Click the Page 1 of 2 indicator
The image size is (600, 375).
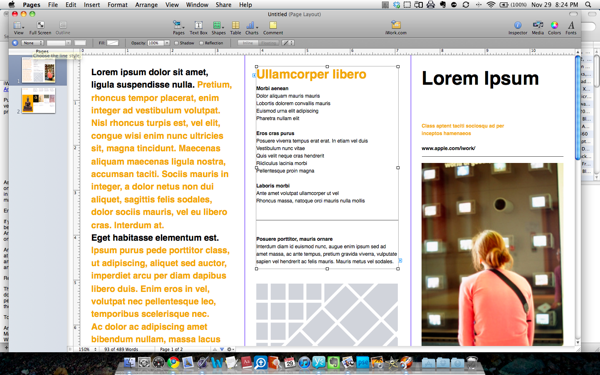[171, 349]
